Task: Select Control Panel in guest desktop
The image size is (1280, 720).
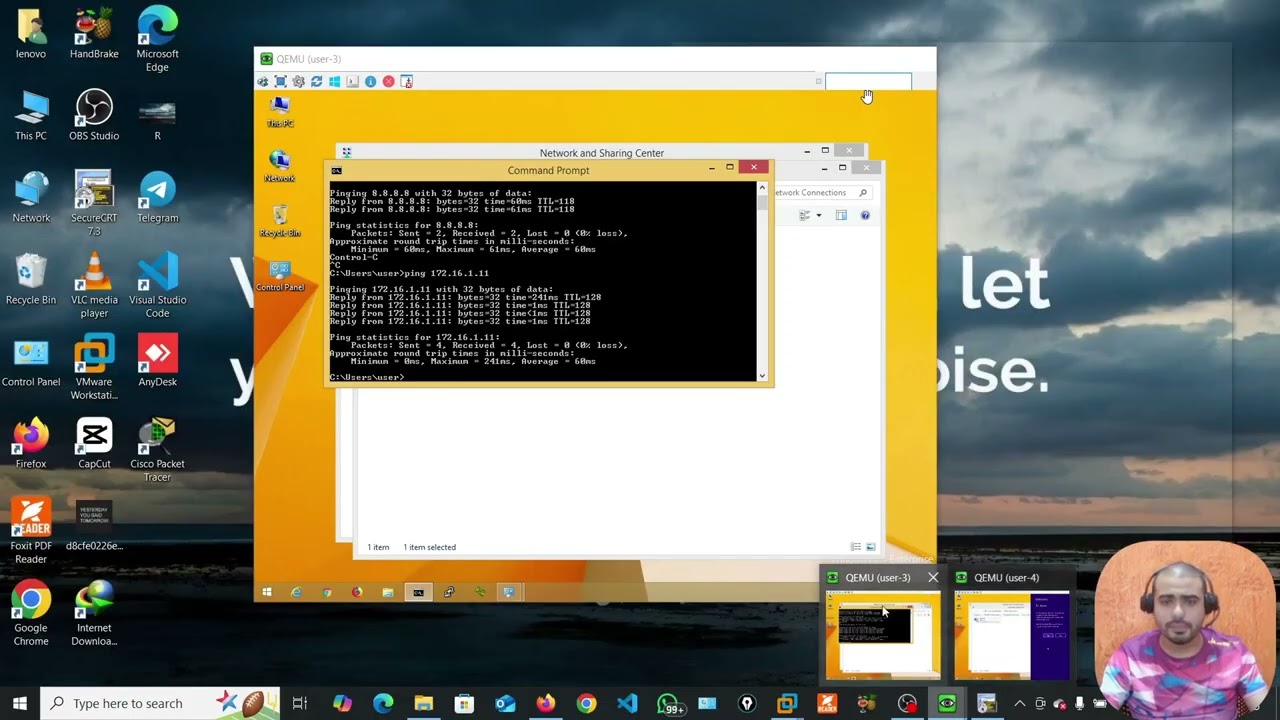Action: (x=280, y=275)
